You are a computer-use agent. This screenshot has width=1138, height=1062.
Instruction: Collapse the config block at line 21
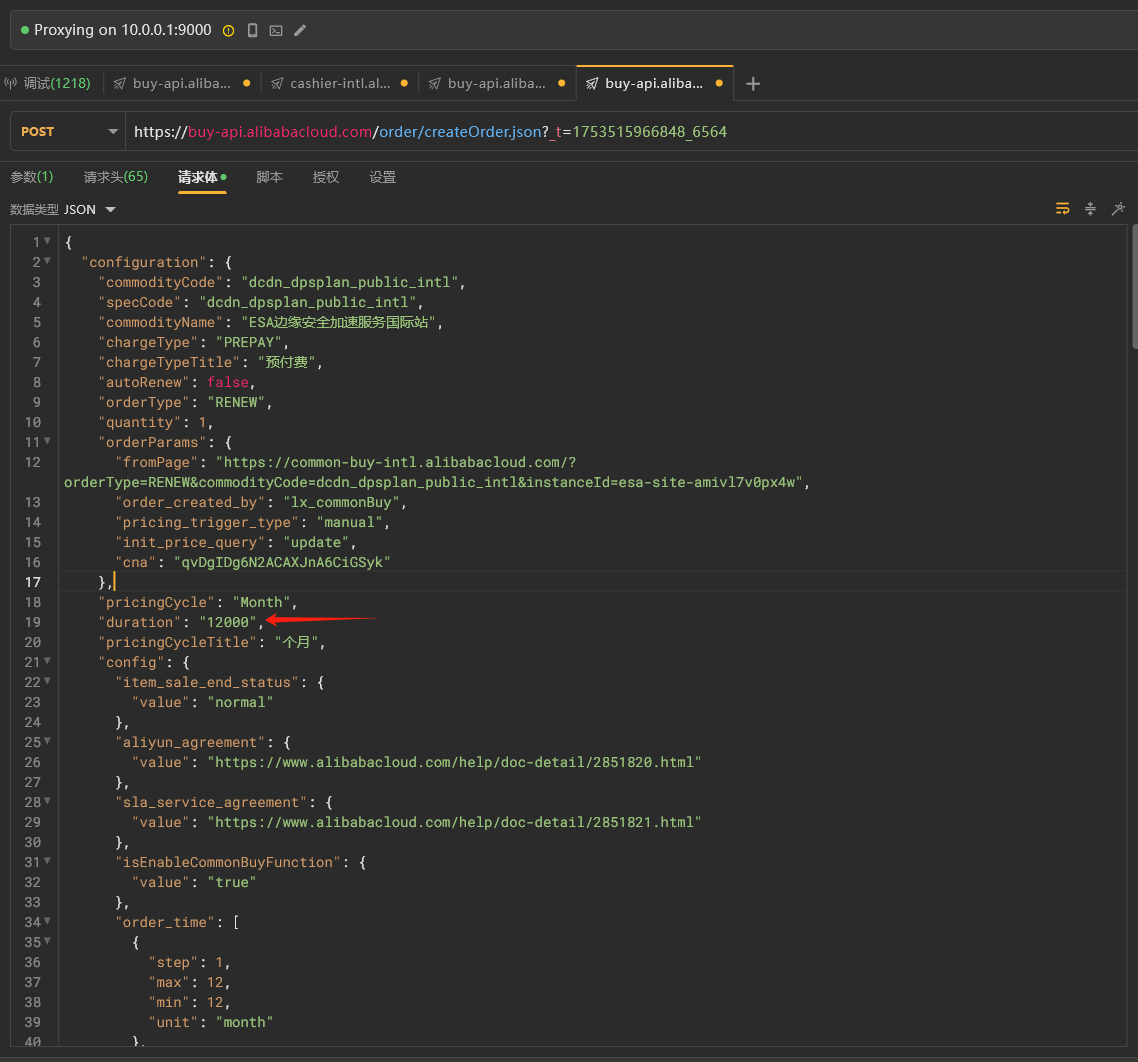[47, 661]
